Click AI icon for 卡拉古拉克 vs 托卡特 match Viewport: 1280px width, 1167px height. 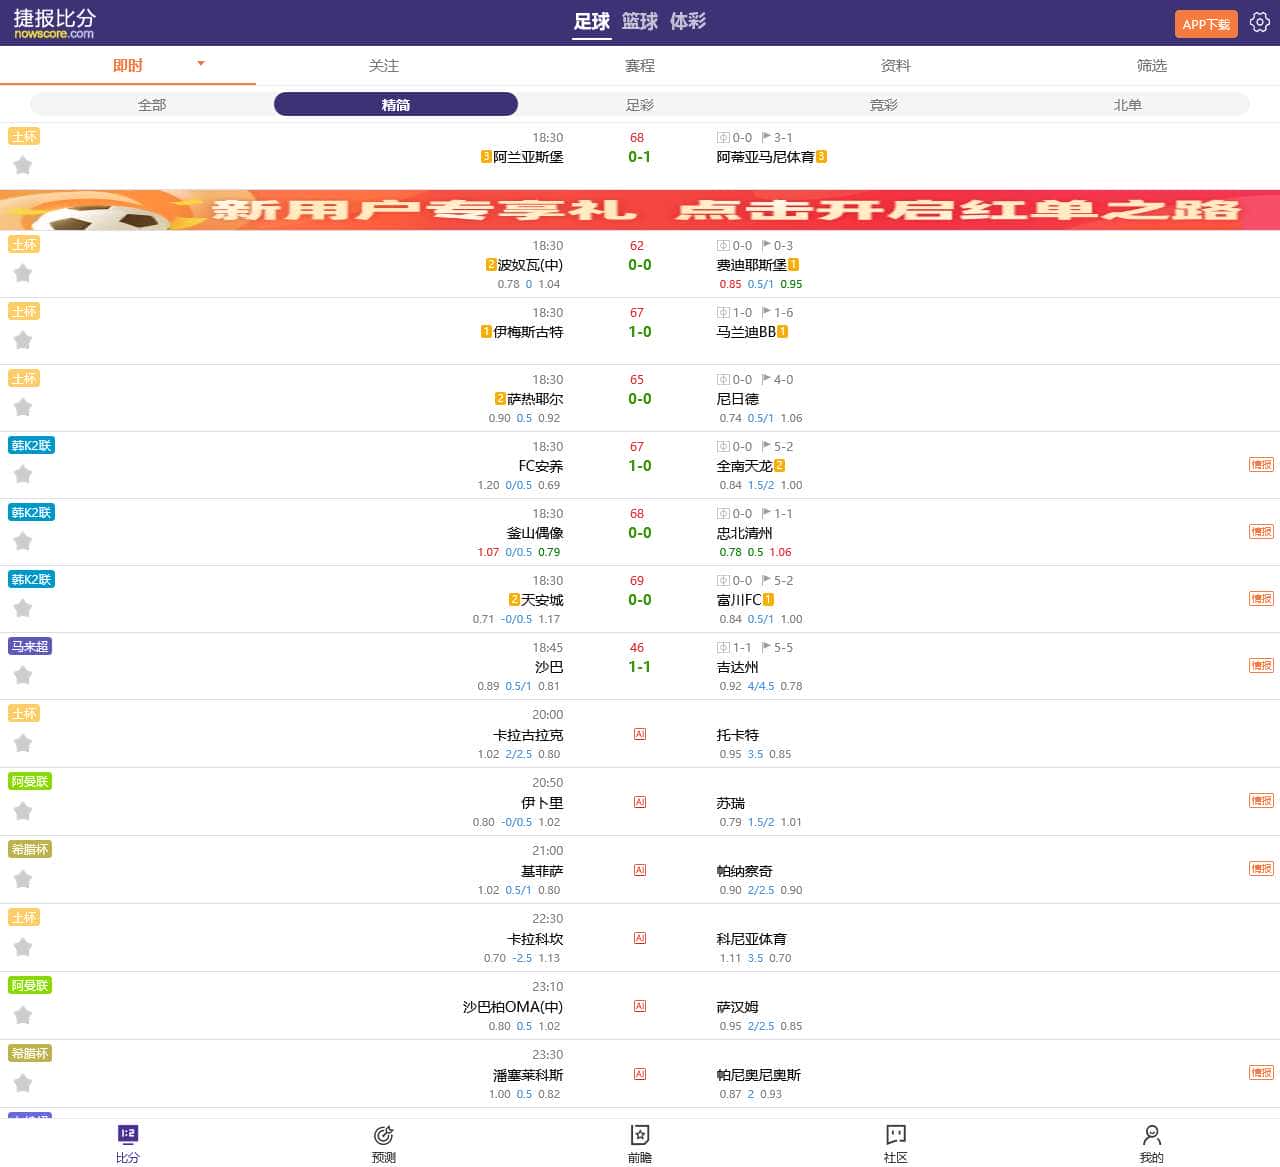(x=640, y=734)
